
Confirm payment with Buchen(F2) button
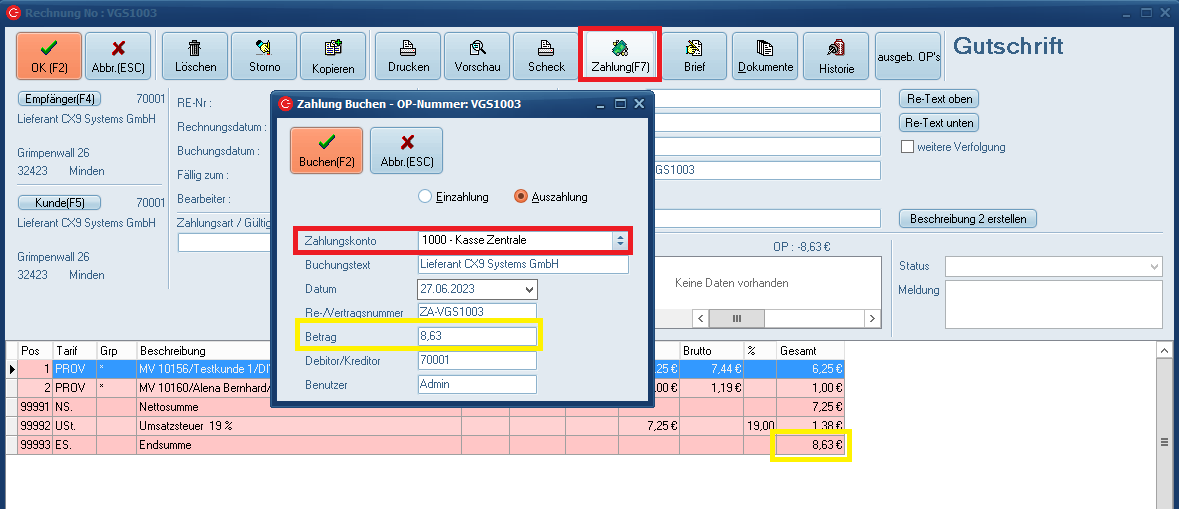[x=327, y=151]
